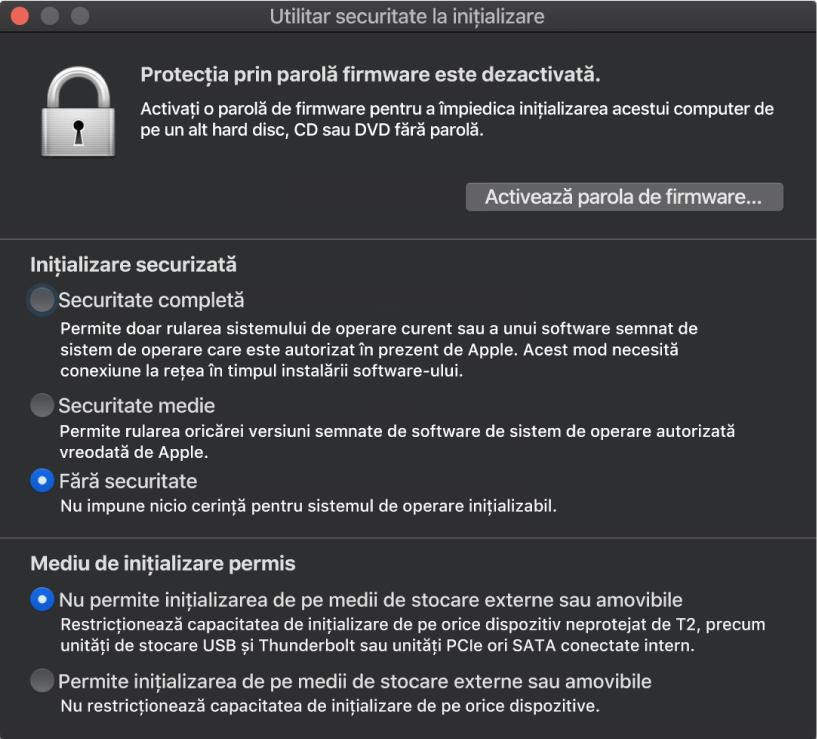Click the text about T2-protected devices
Image resolution: width=817 pixels, height=739 pixels.
click(400, 633)
